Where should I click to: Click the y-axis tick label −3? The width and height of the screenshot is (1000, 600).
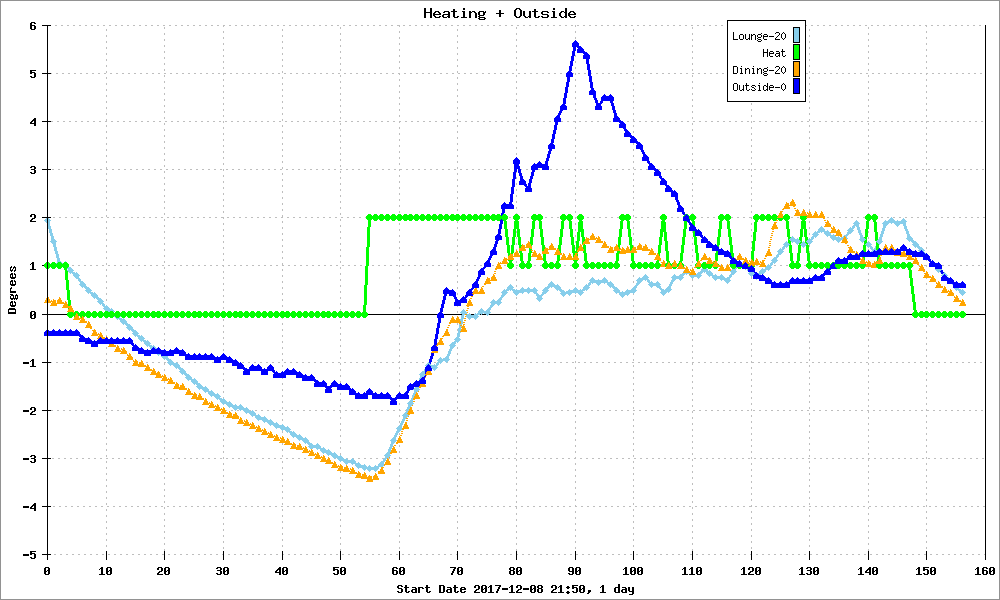pos(31,458)
